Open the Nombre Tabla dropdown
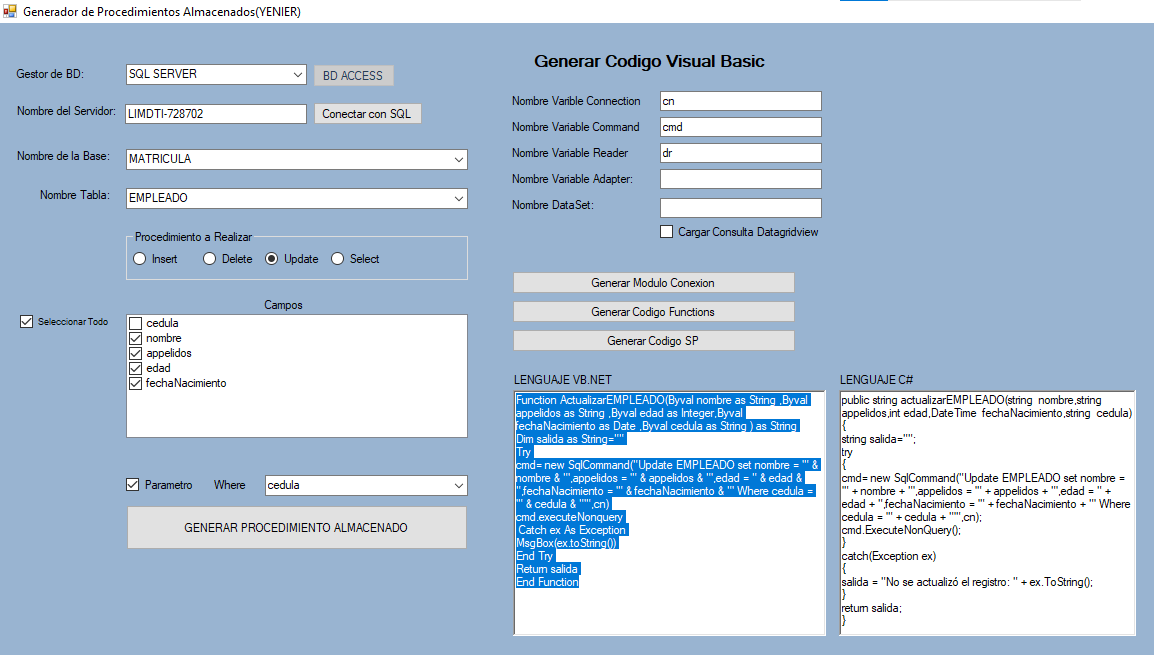 tap(458, 199)
